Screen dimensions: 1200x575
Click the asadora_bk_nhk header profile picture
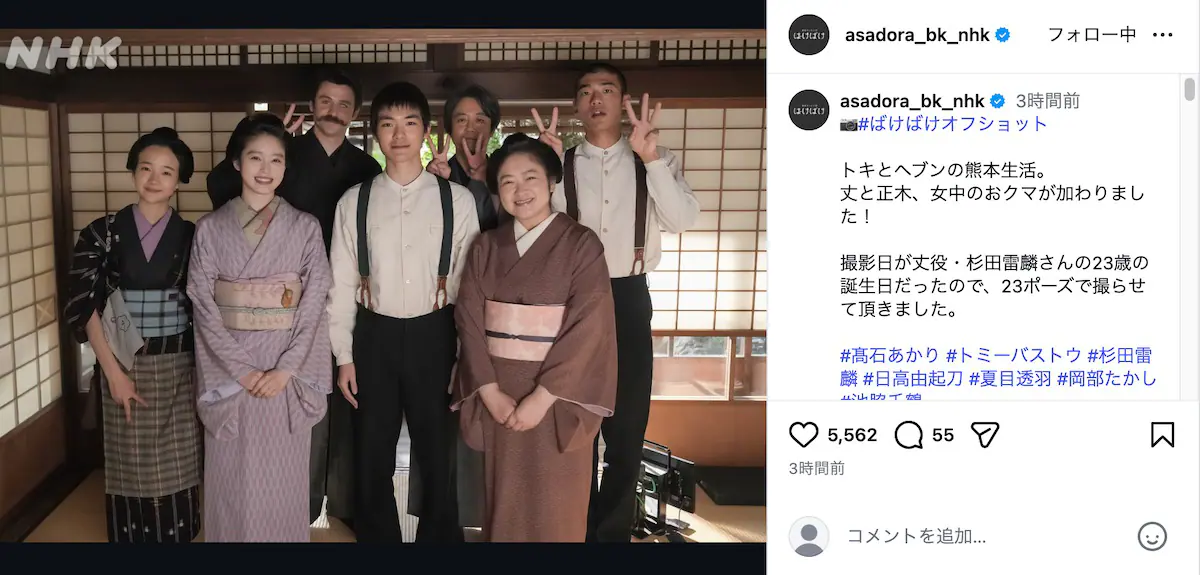pyautogui.click(x=809, y=35)
